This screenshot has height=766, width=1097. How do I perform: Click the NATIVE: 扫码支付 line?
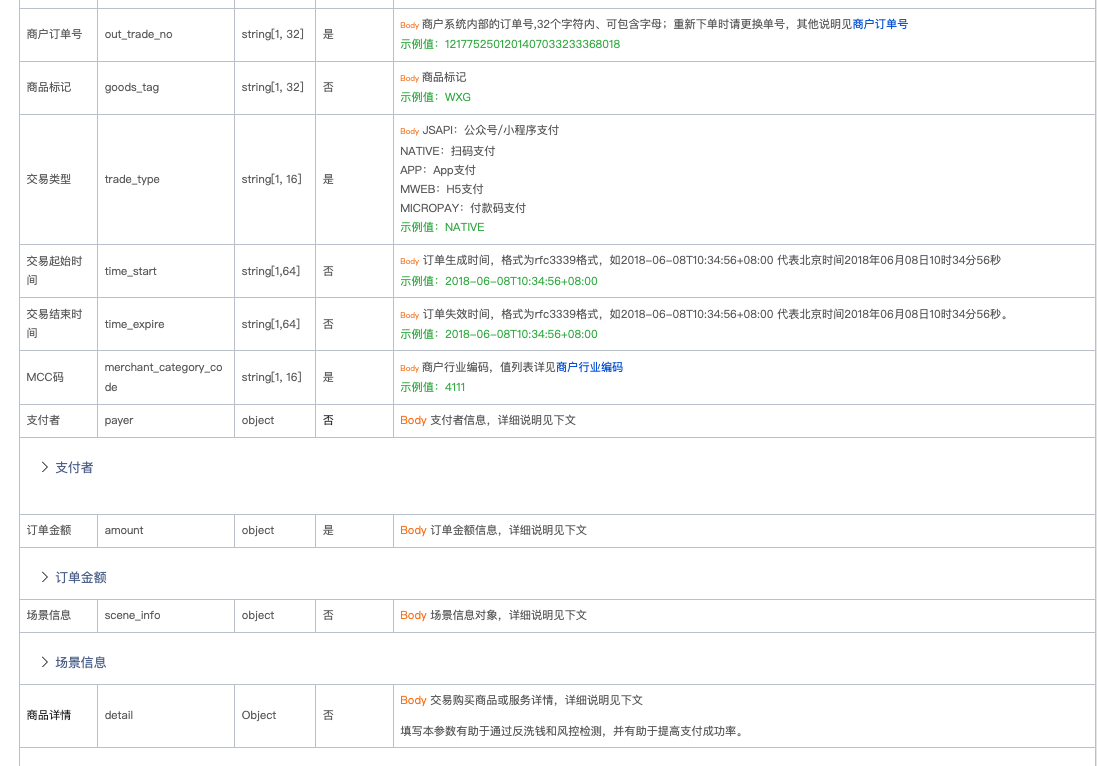coord(448,151)
